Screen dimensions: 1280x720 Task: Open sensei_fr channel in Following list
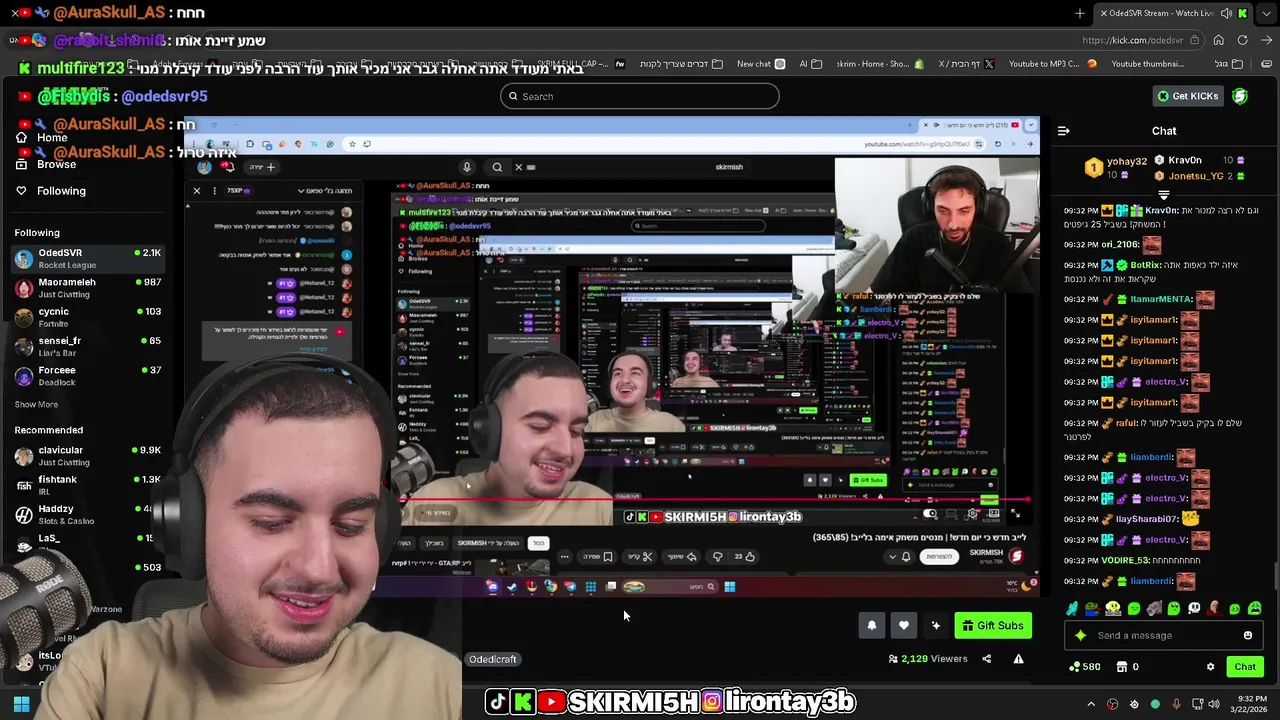[88, 346]
